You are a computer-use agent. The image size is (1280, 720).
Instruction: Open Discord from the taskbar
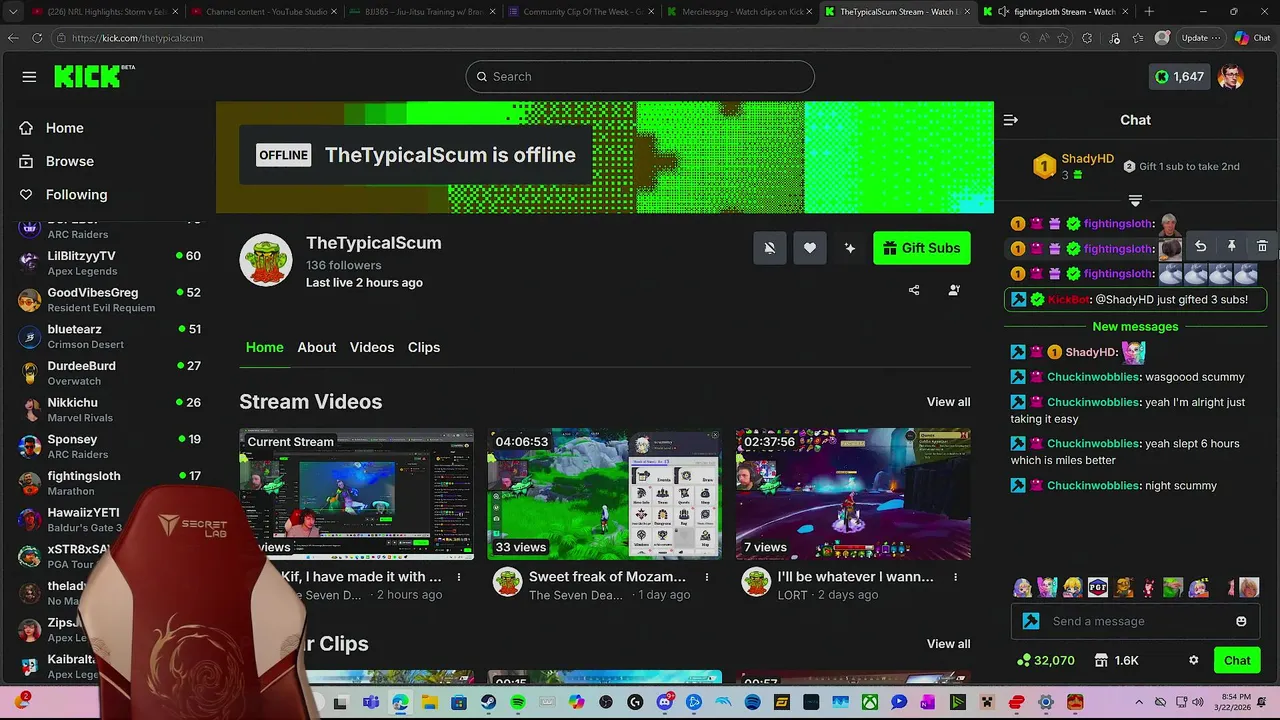[x=664, y=703]
